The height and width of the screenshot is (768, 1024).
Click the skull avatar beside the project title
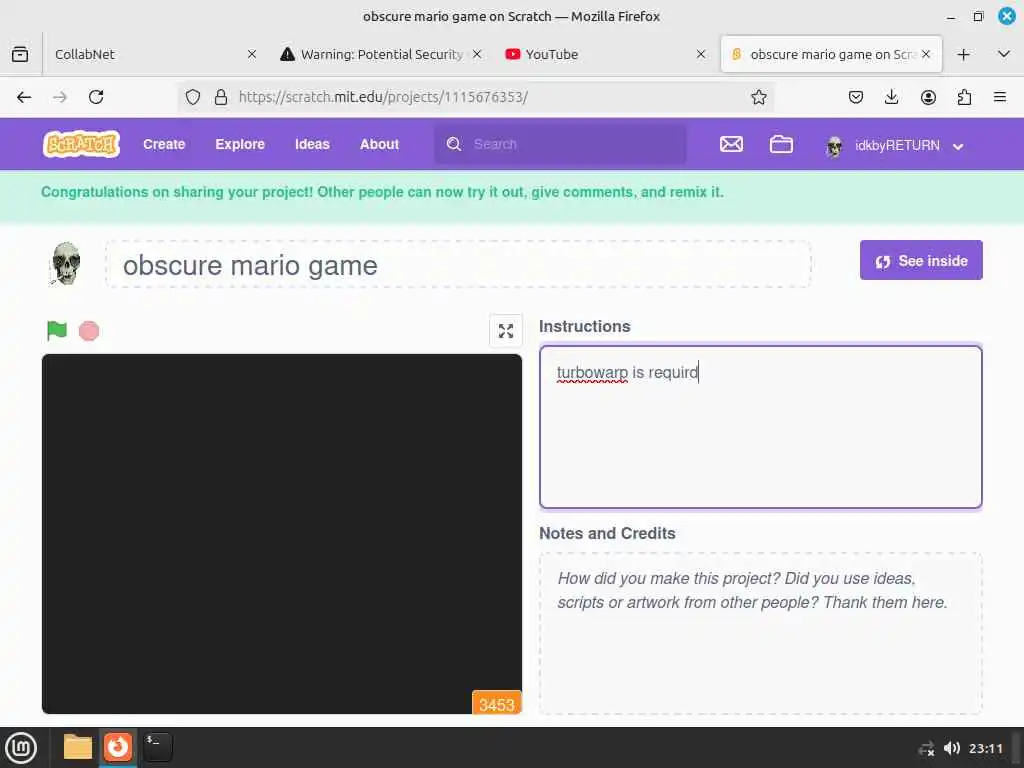(x=65, y=264)
